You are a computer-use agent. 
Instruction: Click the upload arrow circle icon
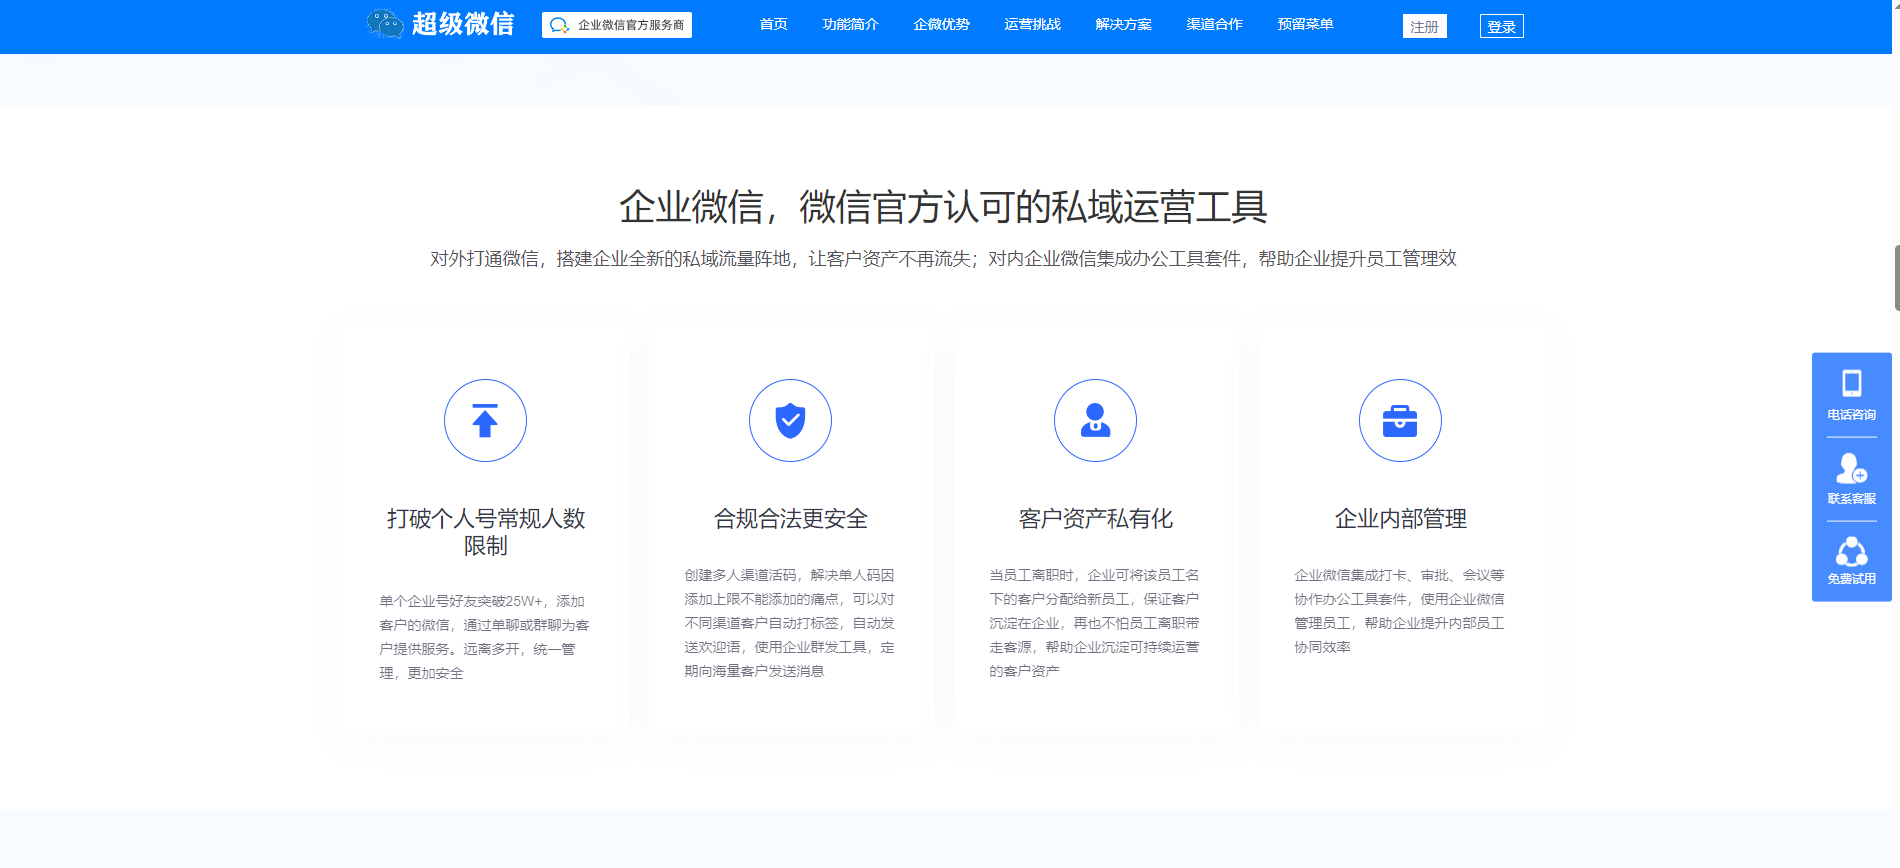[485, 421]
